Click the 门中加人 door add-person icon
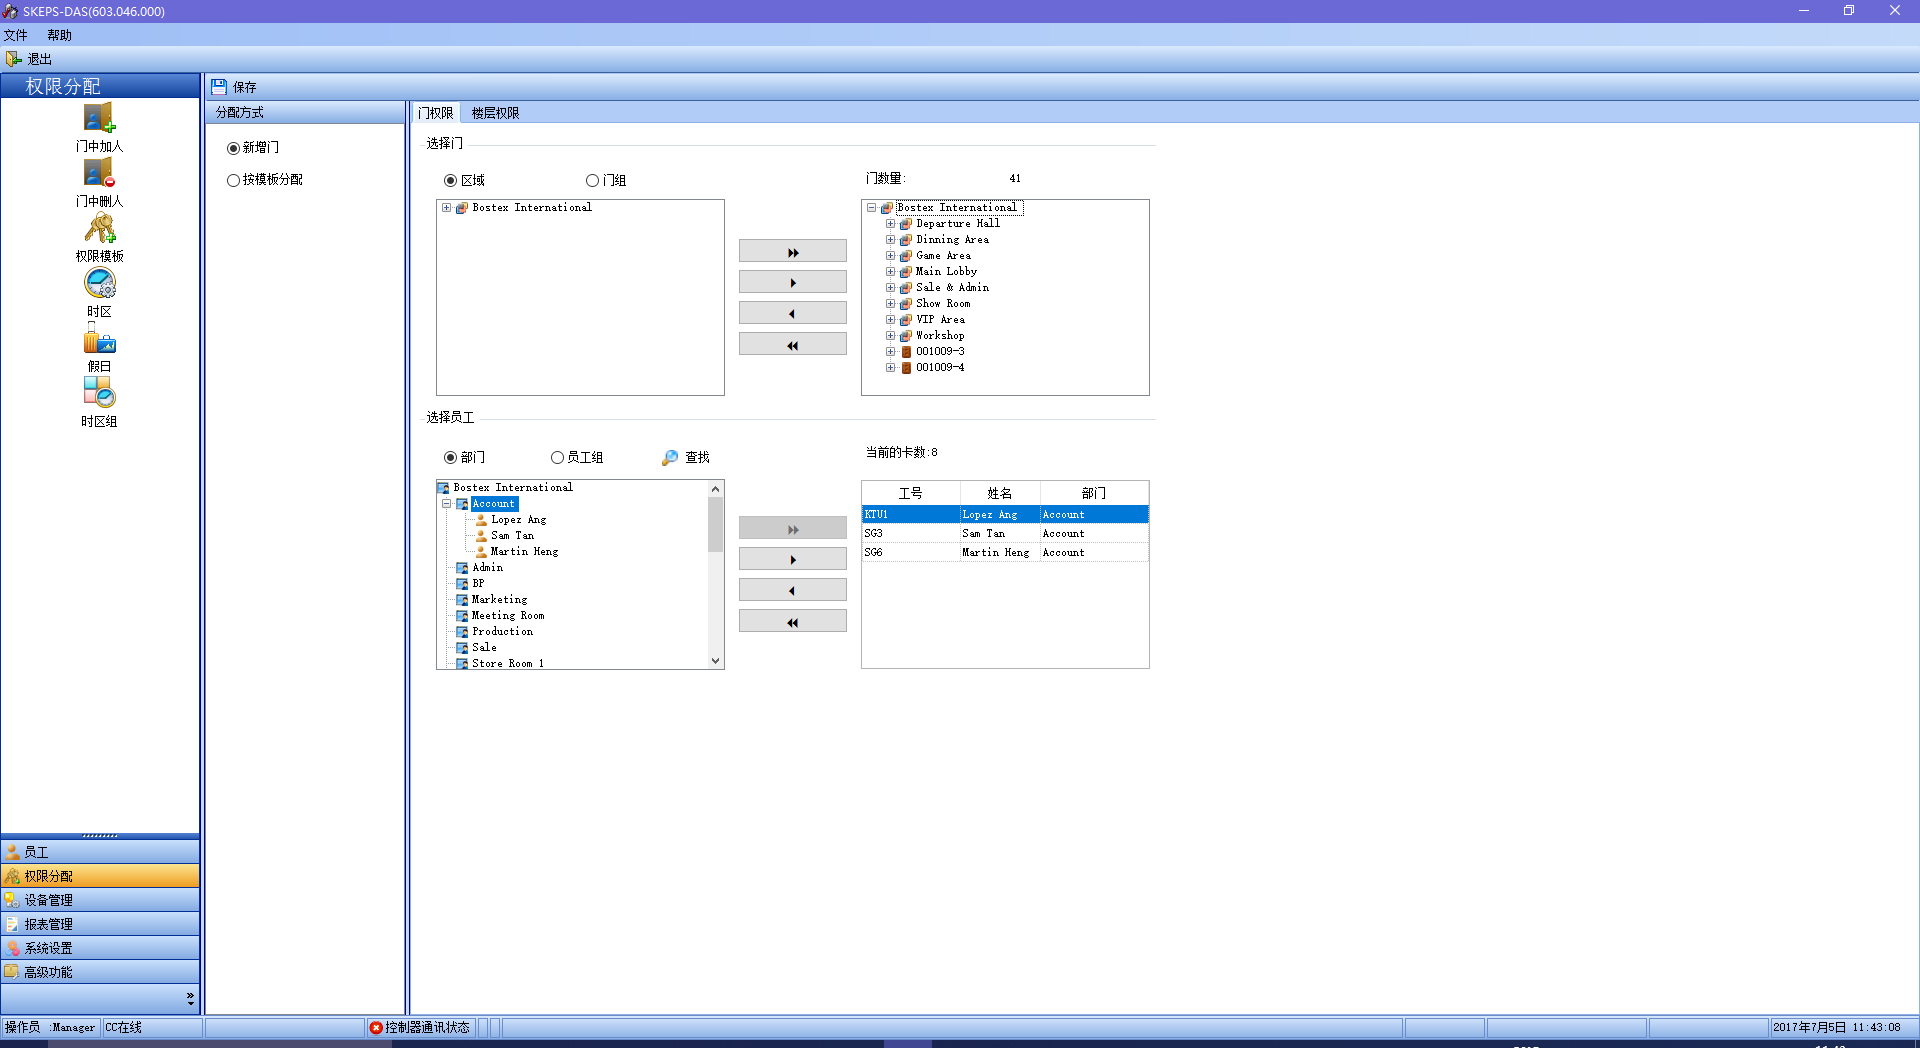Screen dimensions: 1920x1048 click(x=99, y=119)
